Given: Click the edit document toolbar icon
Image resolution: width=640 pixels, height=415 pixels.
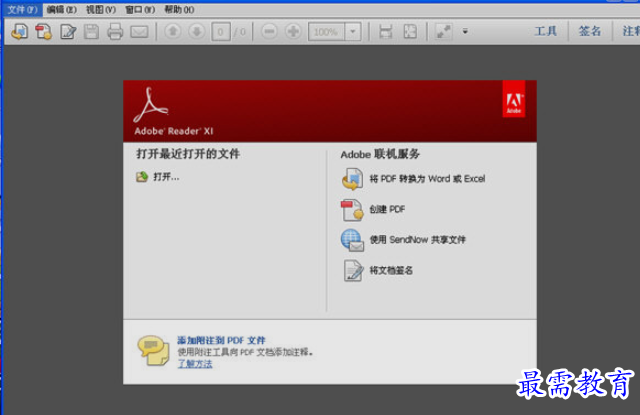Looking at the screenshot, I should [x=68, y=31].
